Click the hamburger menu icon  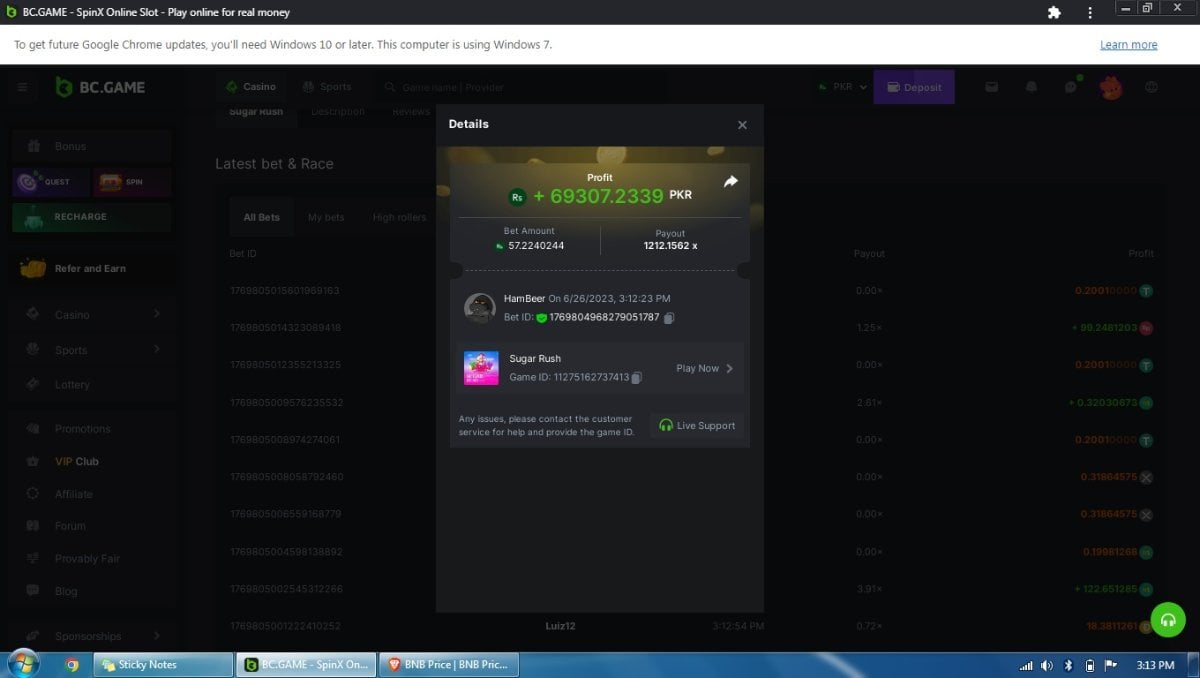(22, 87)
